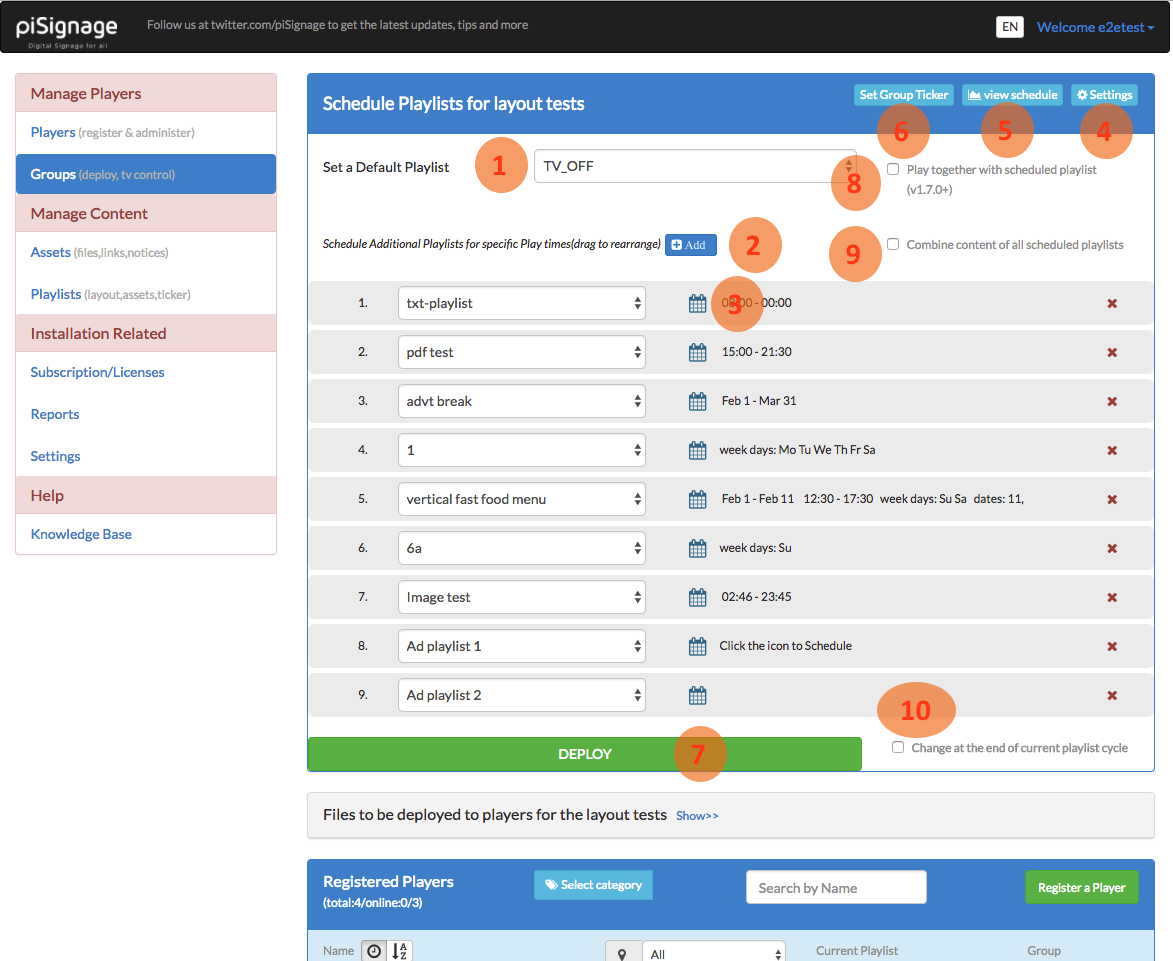The width and height of the screenshot is (1173, 961).
Task: Toggle Change at end of playlist cycle
Action: [898, 747]
